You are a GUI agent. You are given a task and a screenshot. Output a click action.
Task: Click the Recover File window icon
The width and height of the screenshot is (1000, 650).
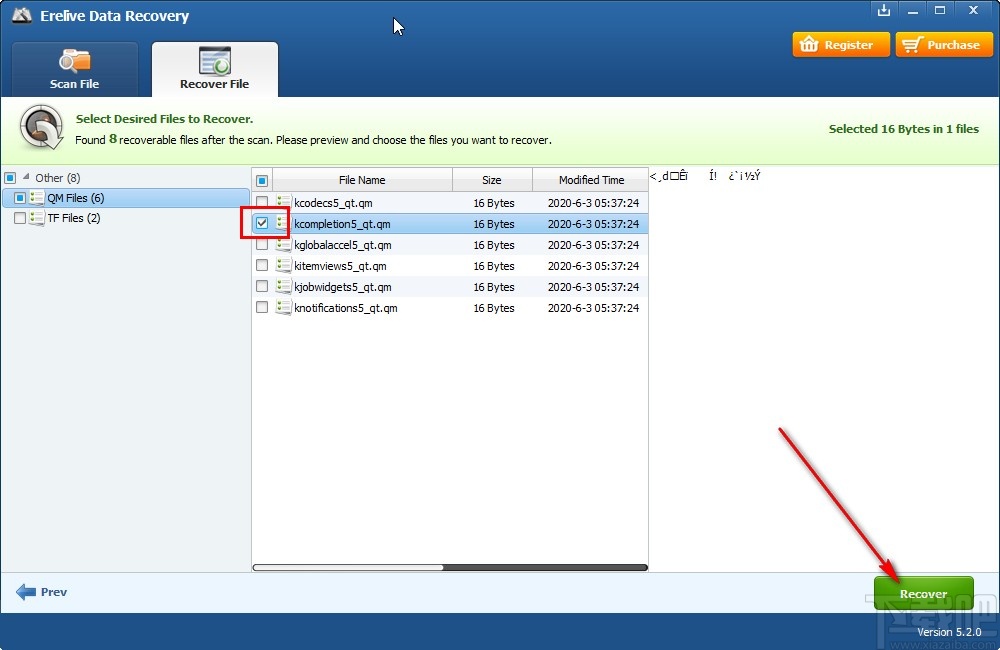click(x=214, y=61)
